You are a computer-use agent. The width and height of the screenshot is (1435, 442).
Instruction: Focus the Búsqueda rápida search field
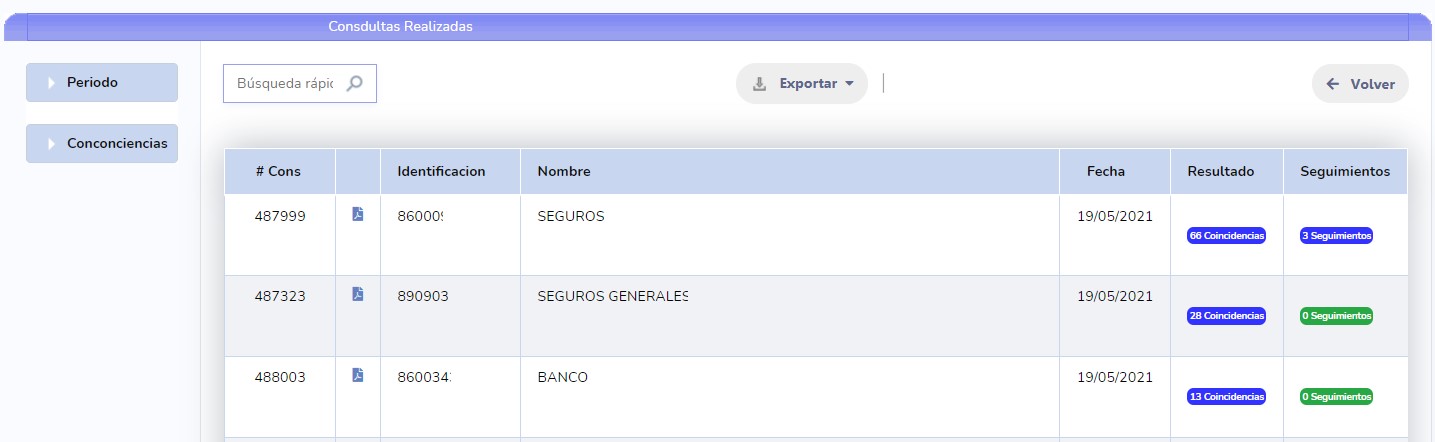(285, 84)
